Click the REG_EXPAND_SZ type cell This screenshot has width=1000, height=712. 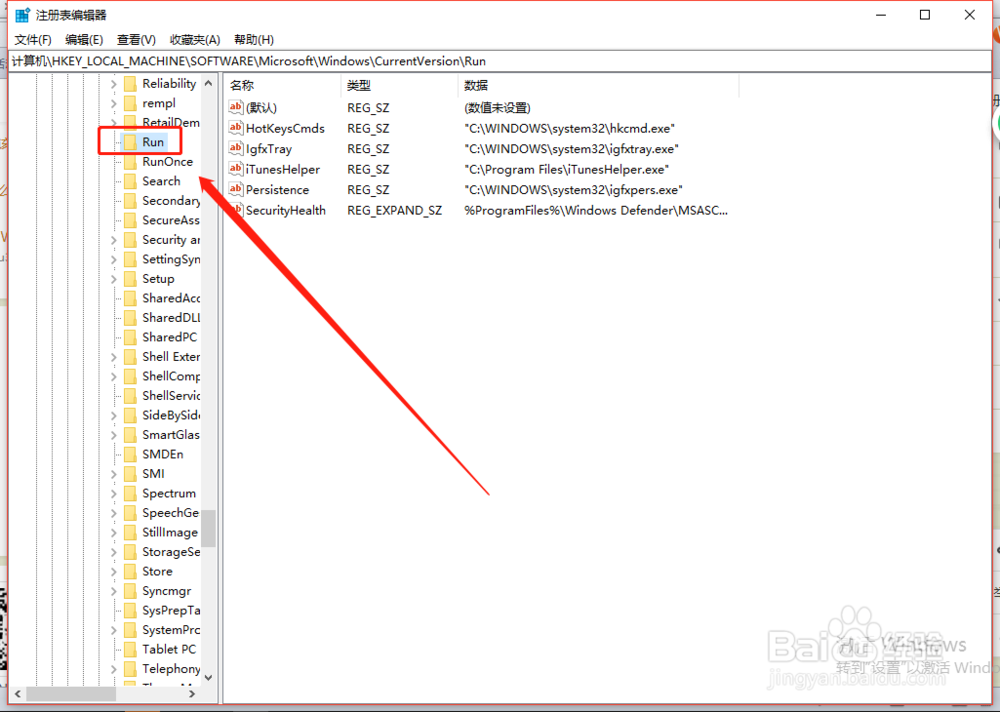coord(394,210)
